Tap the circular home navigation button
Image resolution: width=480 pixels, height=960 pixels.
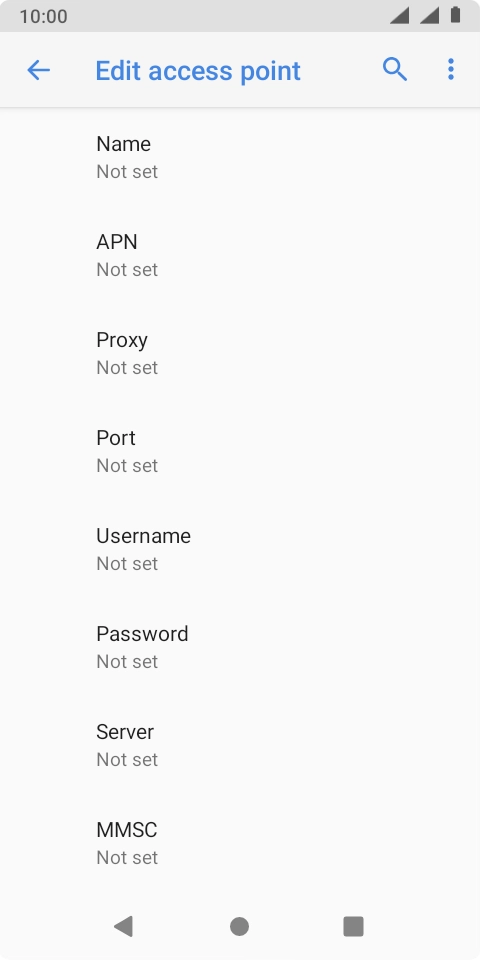point(239,926)
